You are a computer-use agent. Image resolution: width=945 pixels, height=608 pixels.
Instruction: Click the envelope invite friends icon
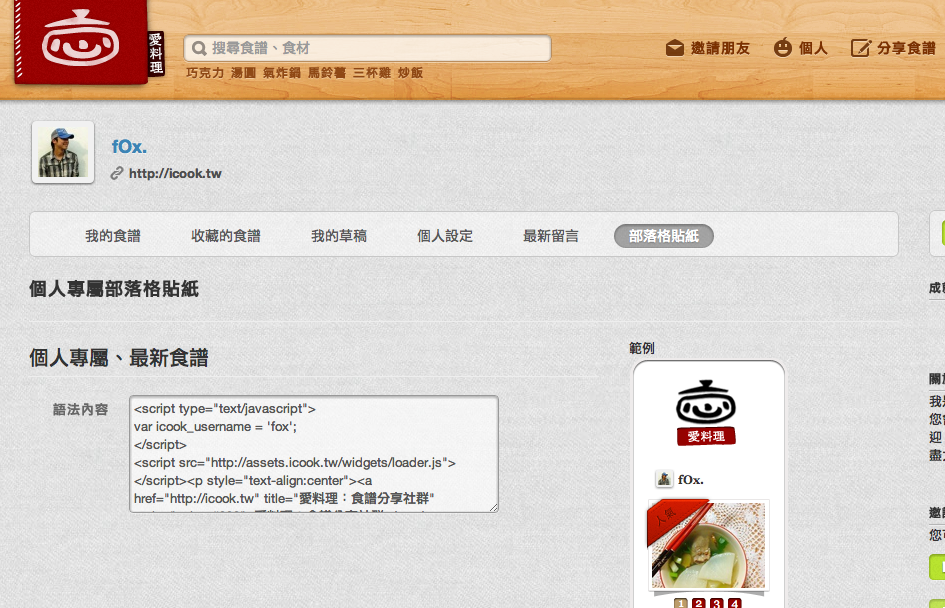674,48
